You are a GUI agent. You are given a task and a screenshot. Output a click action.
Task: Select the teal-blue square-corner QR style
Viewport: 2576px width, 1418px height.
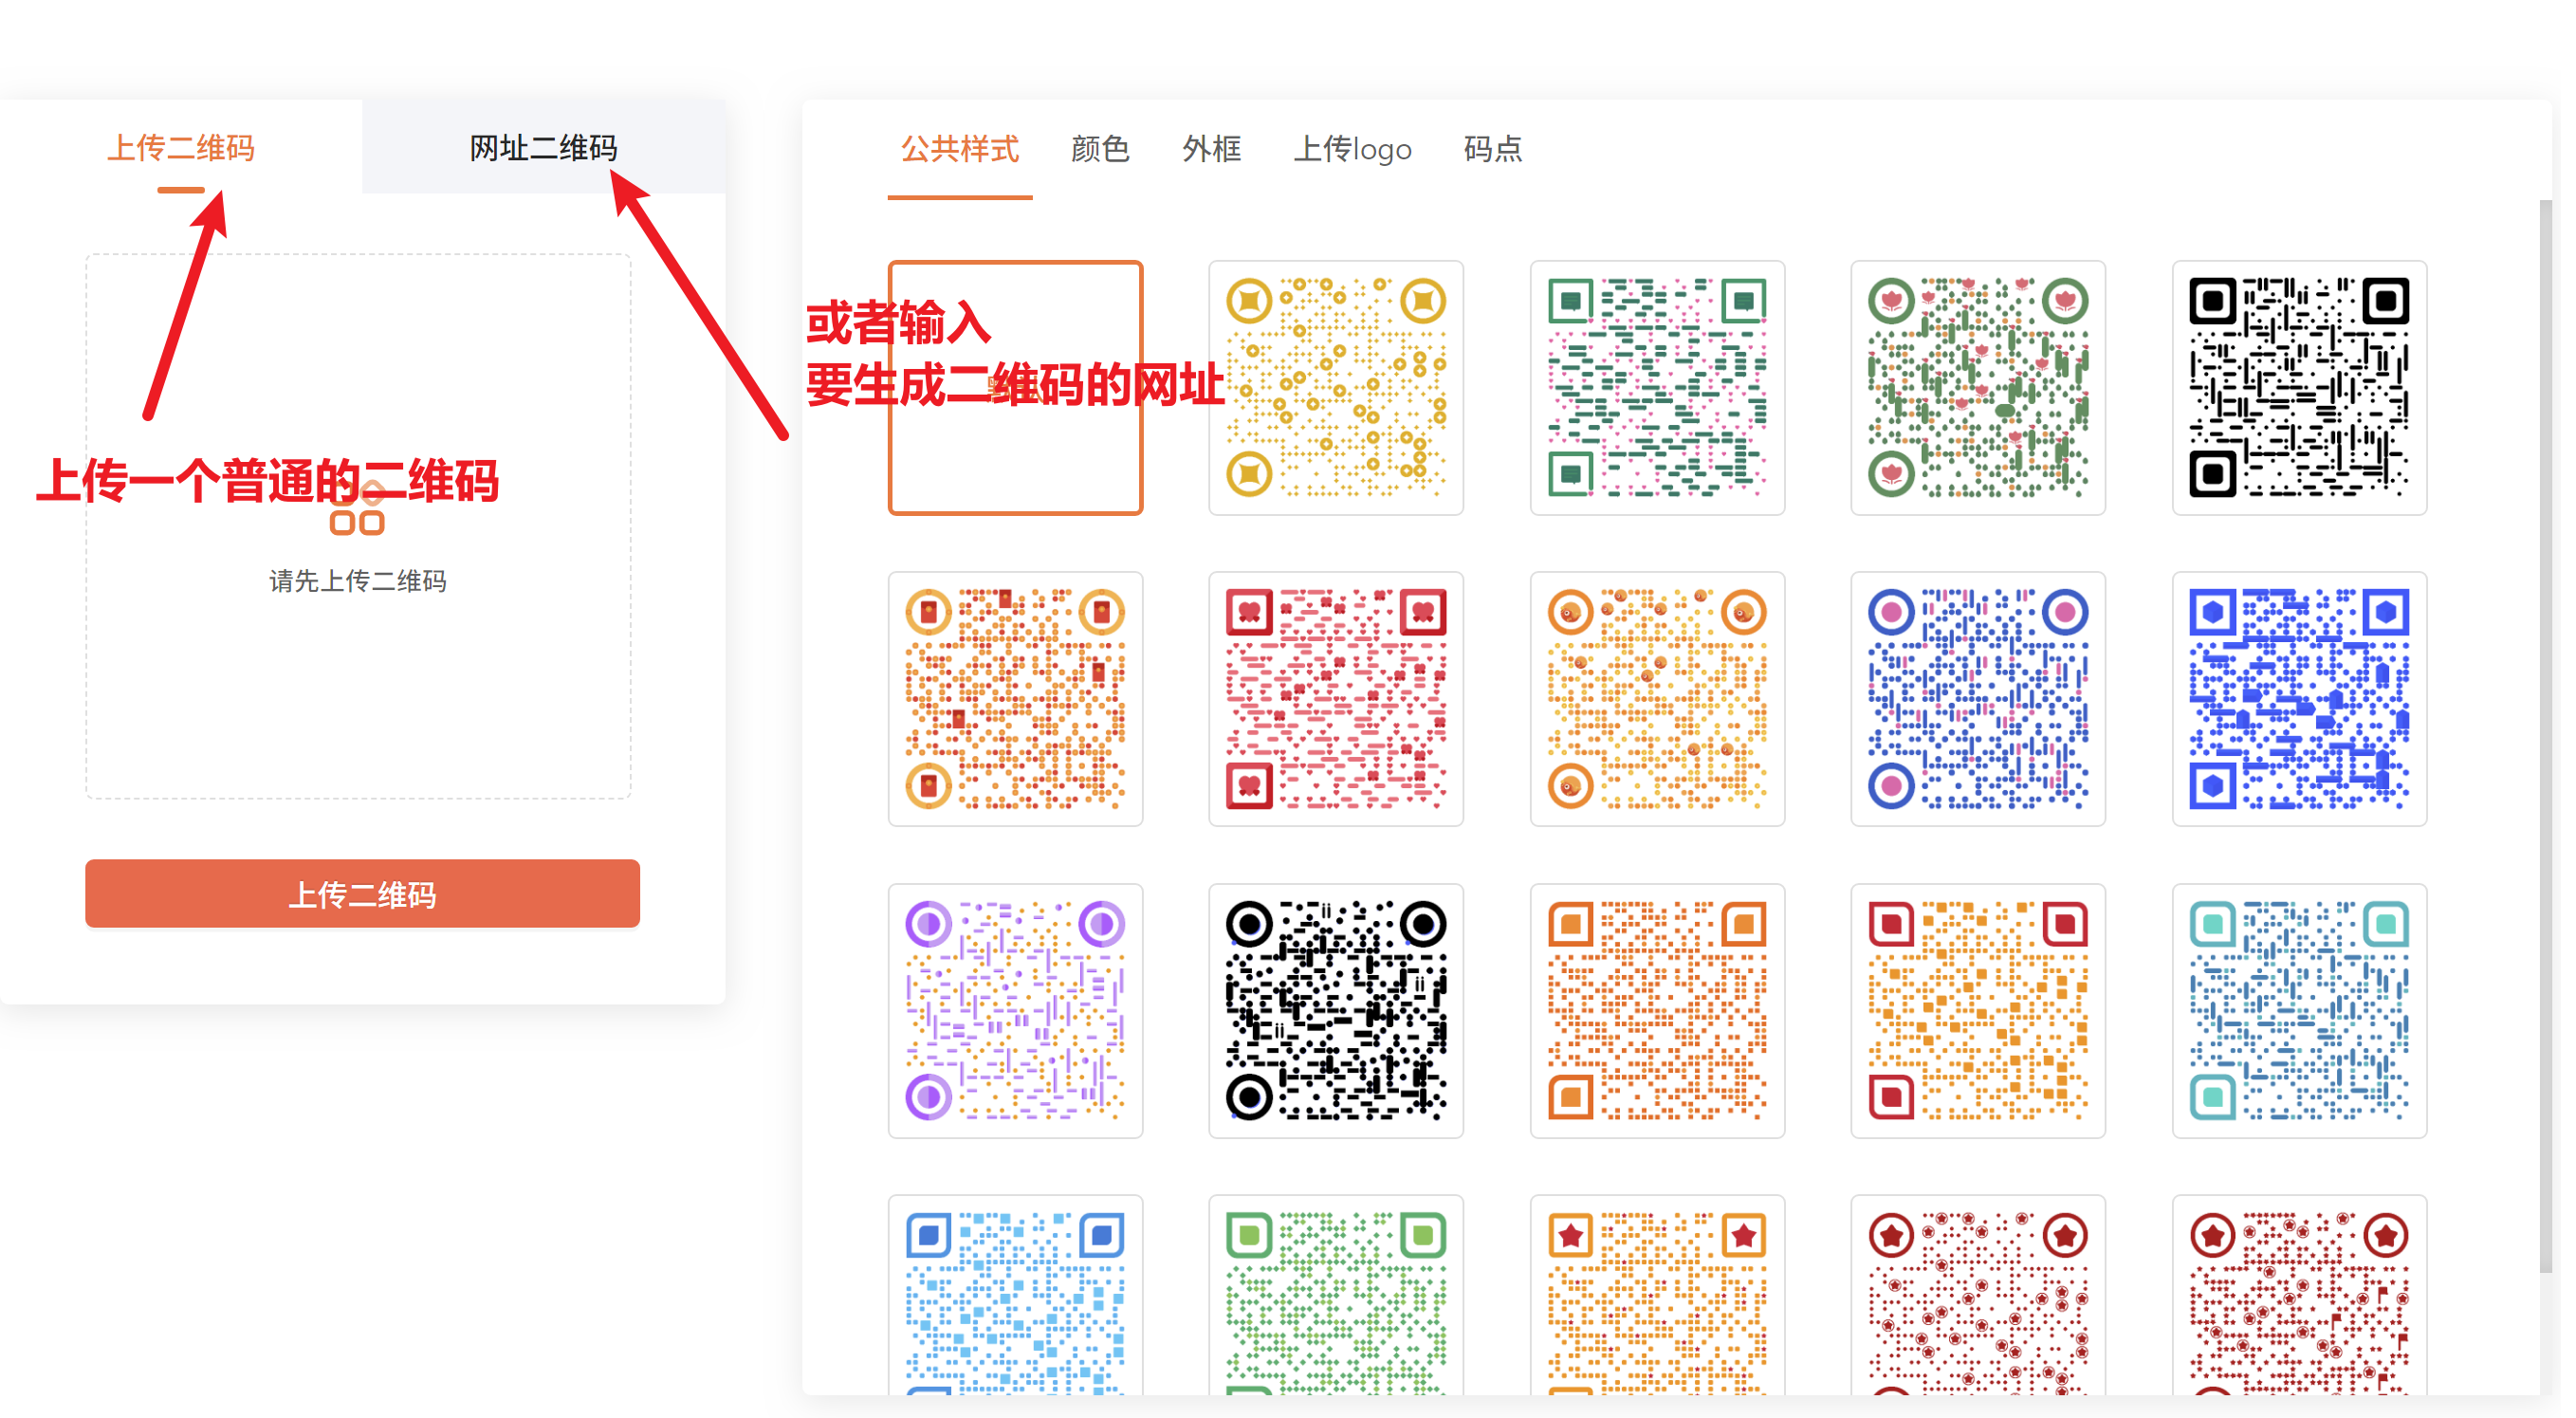pos(2299,1010)
